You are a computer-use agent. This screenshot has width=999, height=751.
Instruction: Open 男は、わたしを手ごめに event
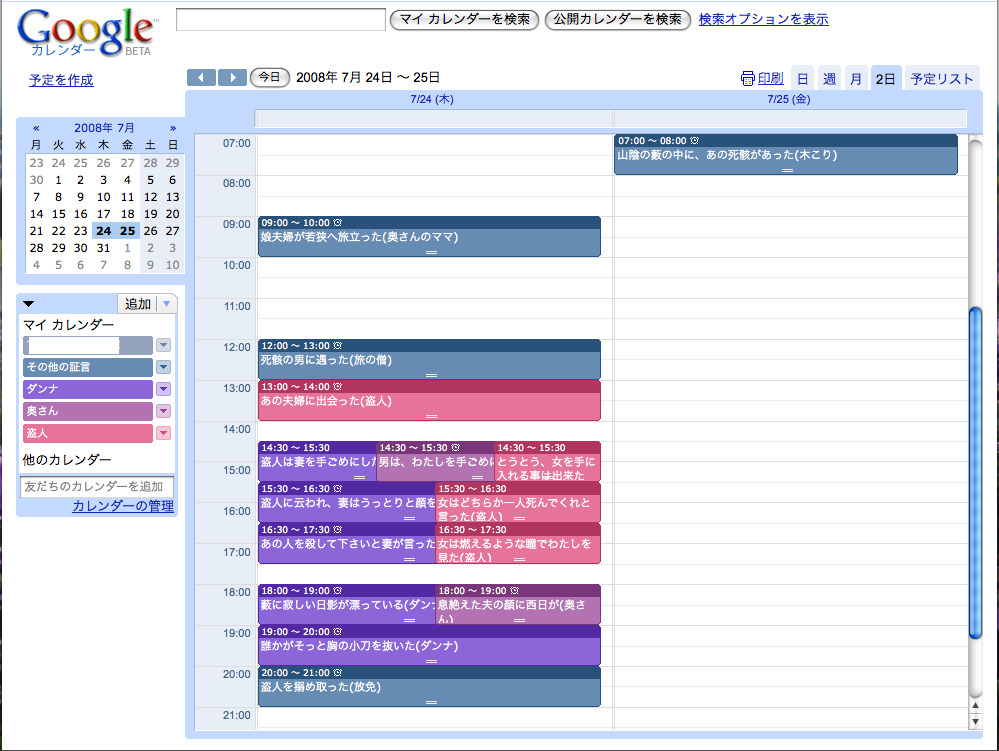[436, 462]
